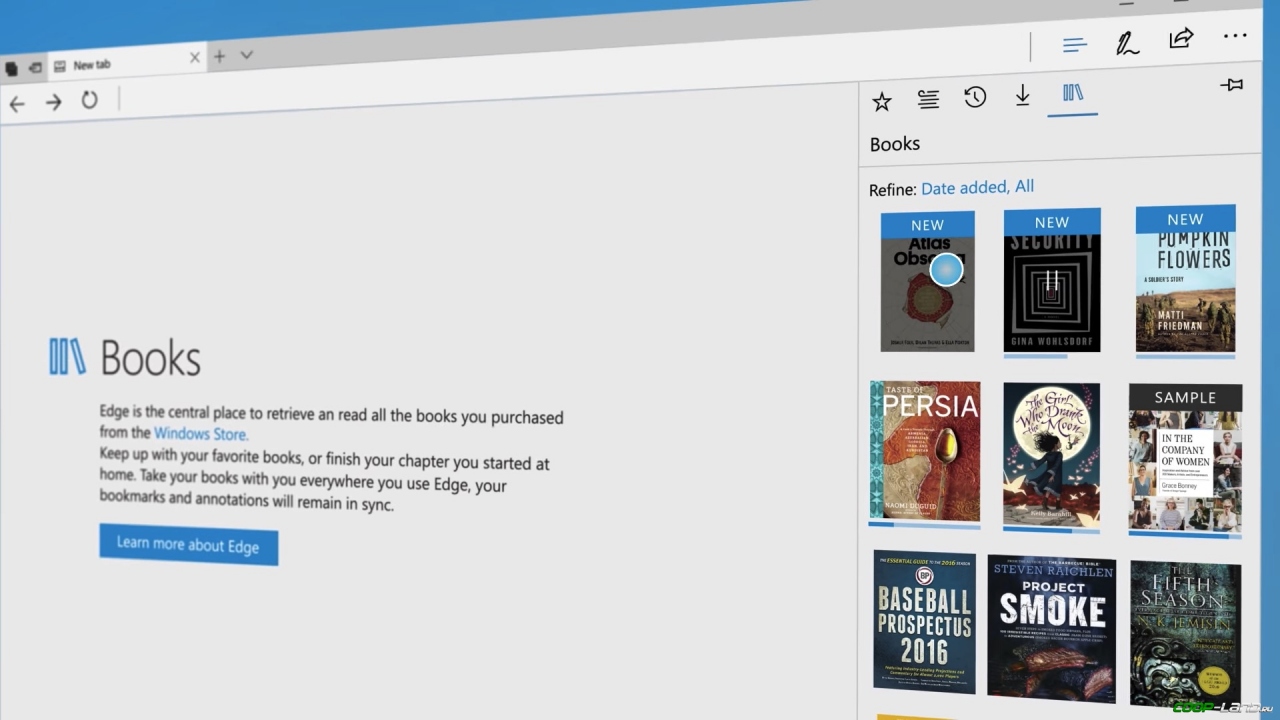Click the browser Back arrow
The width and height of the screenshot is (1280, 720).
pyautogui.click(x=17, y=104)
